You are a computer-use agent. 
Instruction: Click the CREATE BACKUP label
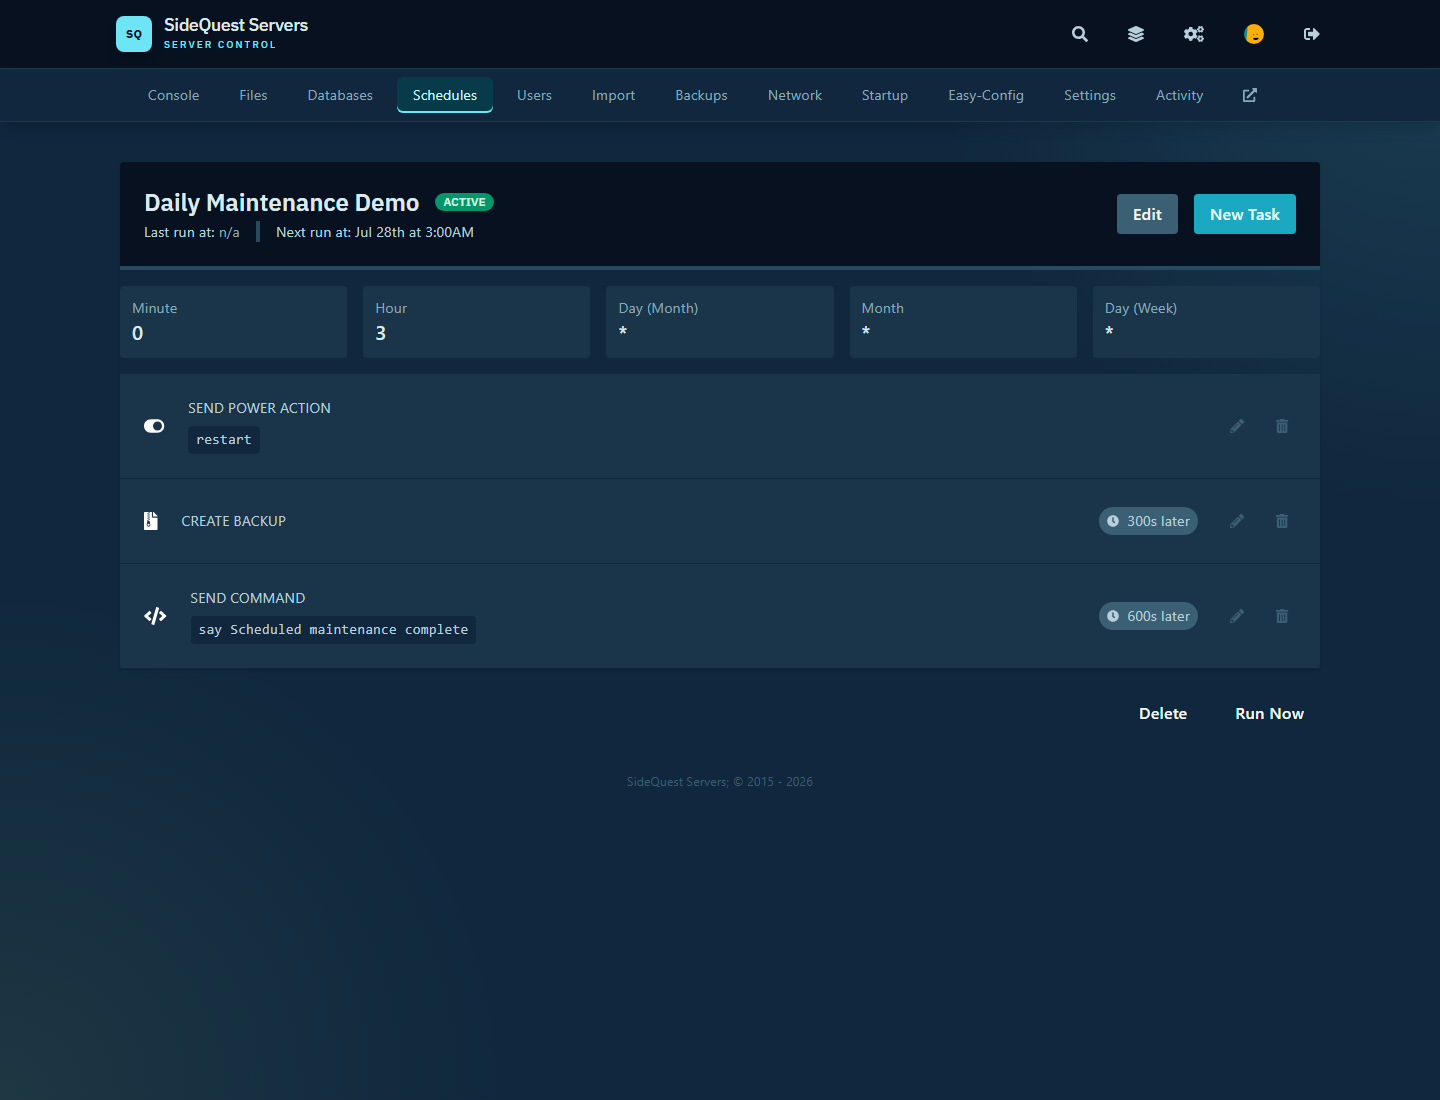click(x=234, y=521)
